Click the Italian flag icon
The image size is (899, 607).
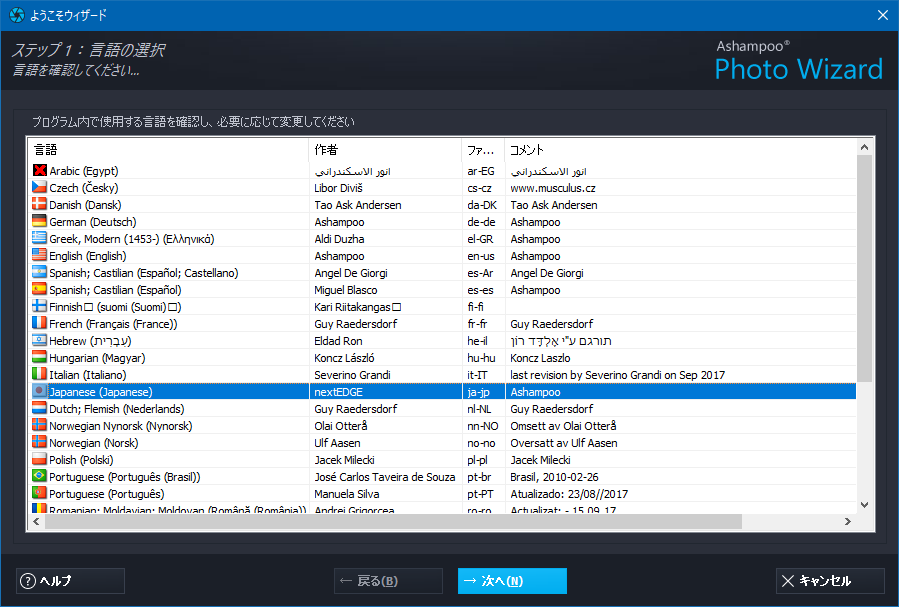pos(40,374)
